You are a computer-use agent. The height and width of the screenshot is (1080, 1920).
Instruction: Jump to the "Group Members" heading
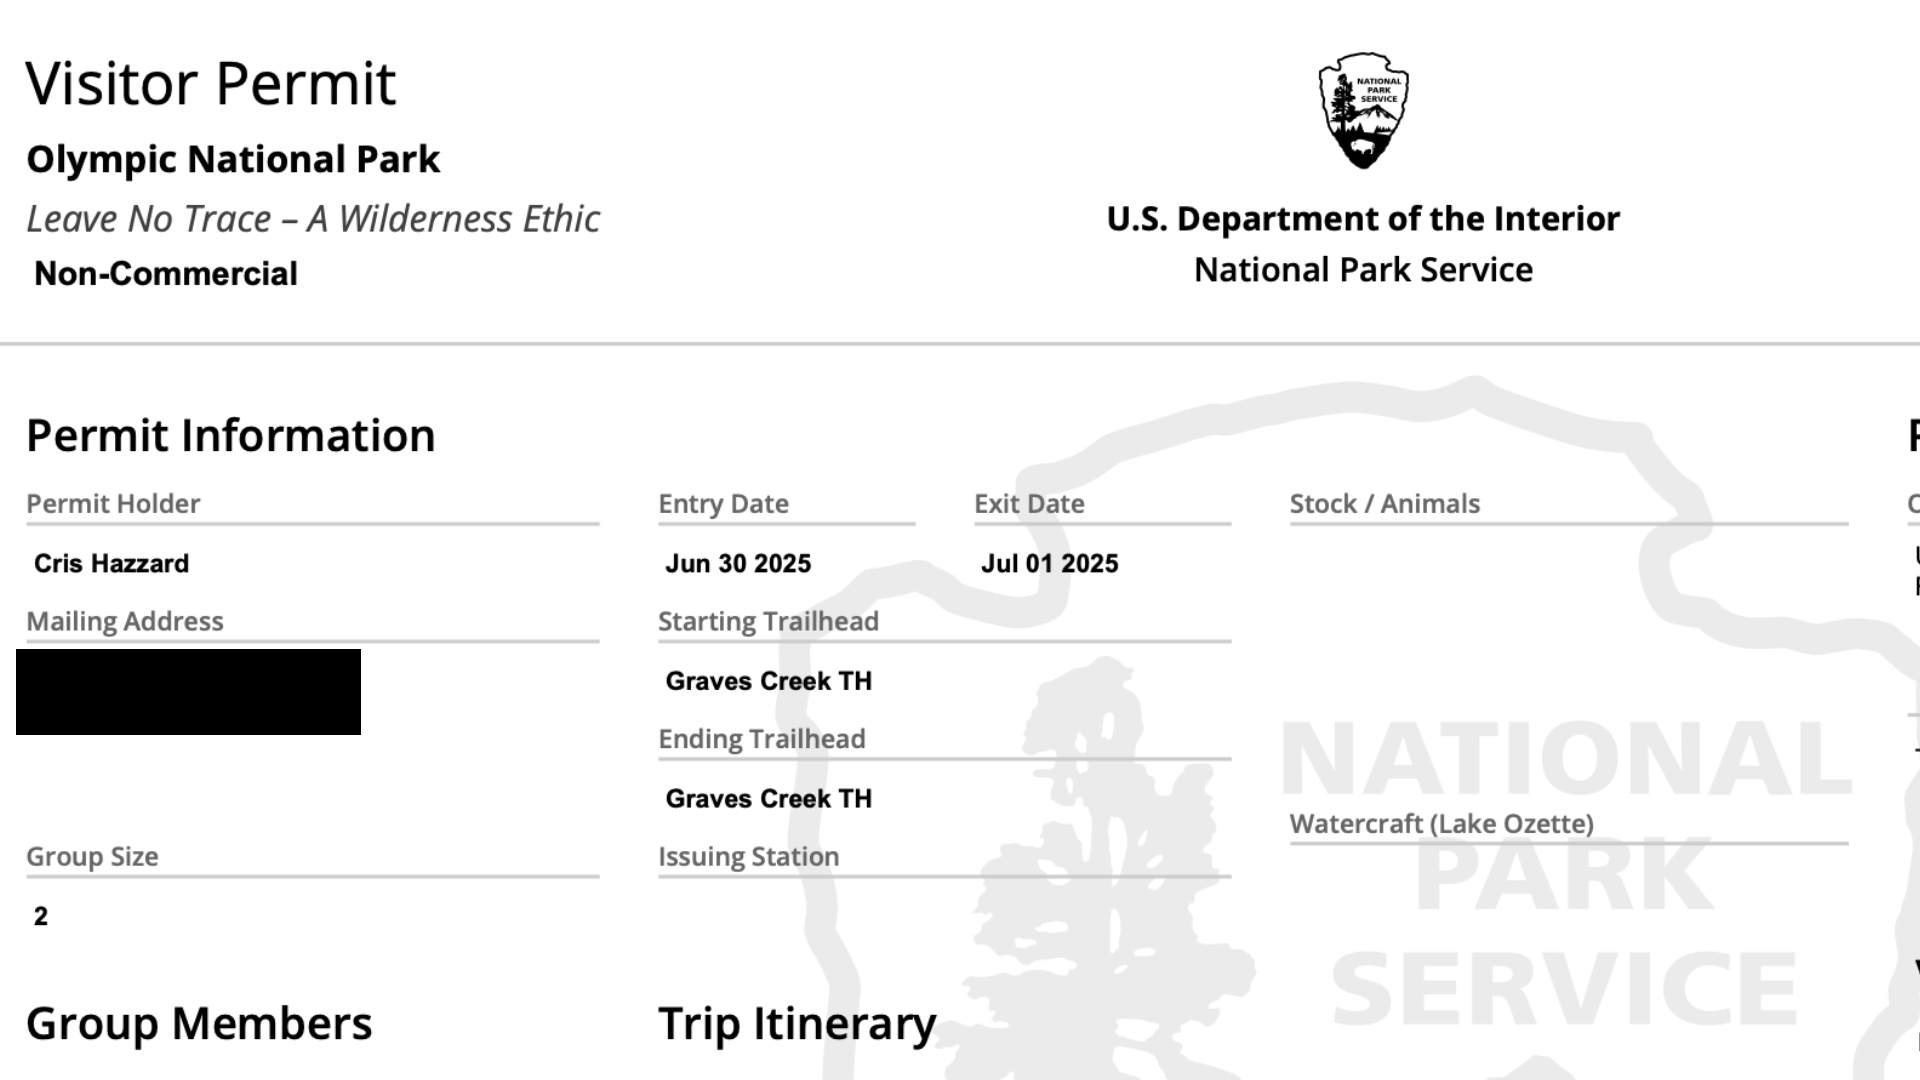199,1024
